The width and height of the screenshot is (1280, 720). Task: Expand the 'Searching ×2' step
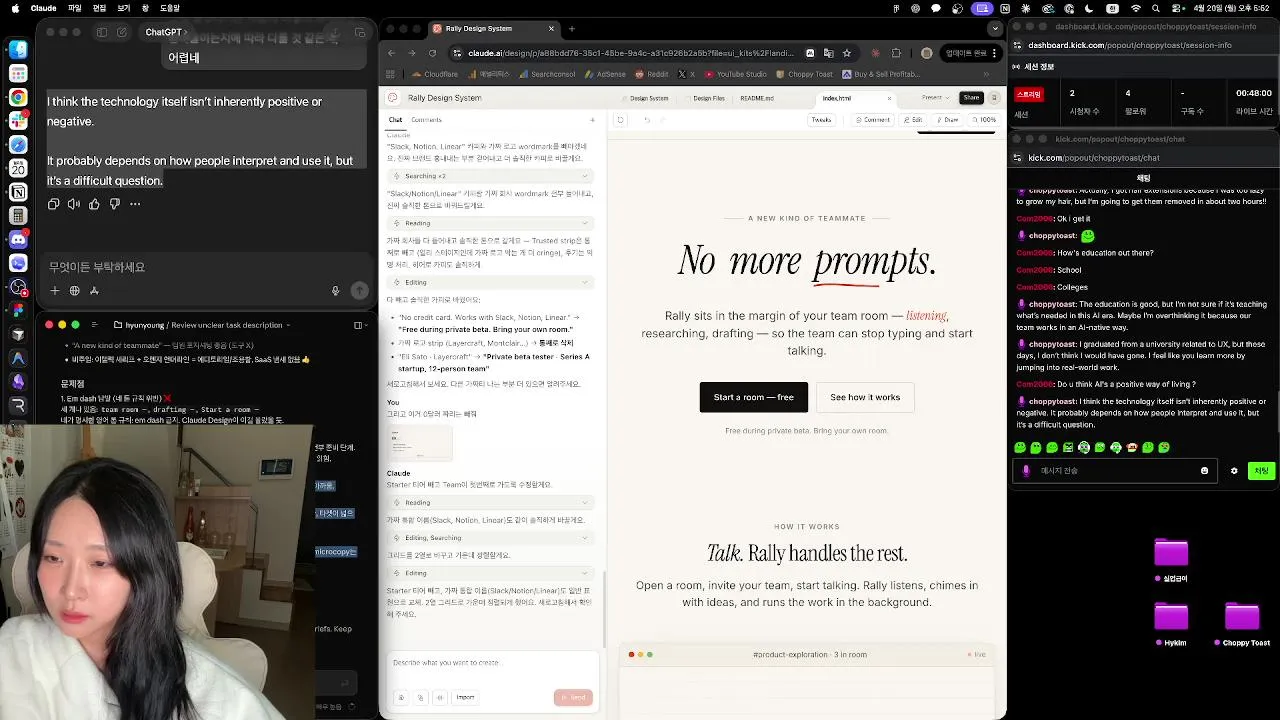[x=490, y=176]
